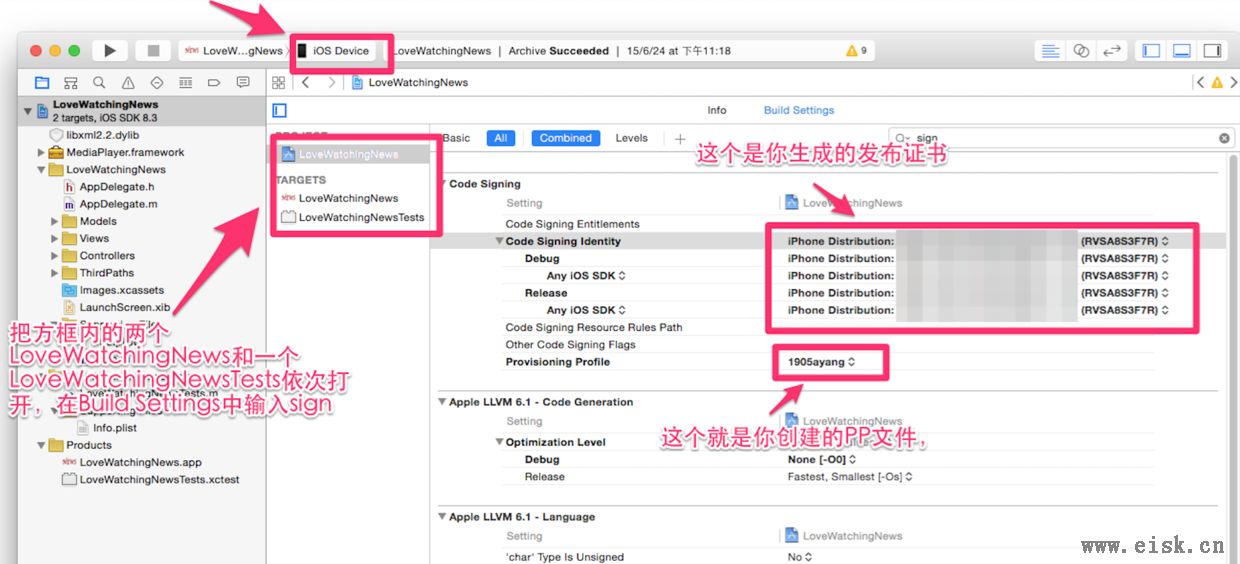This screenshot has height=564, width=1240.
Task: Toggle the Utilities panel visibility
Action: coord(1212,50)
